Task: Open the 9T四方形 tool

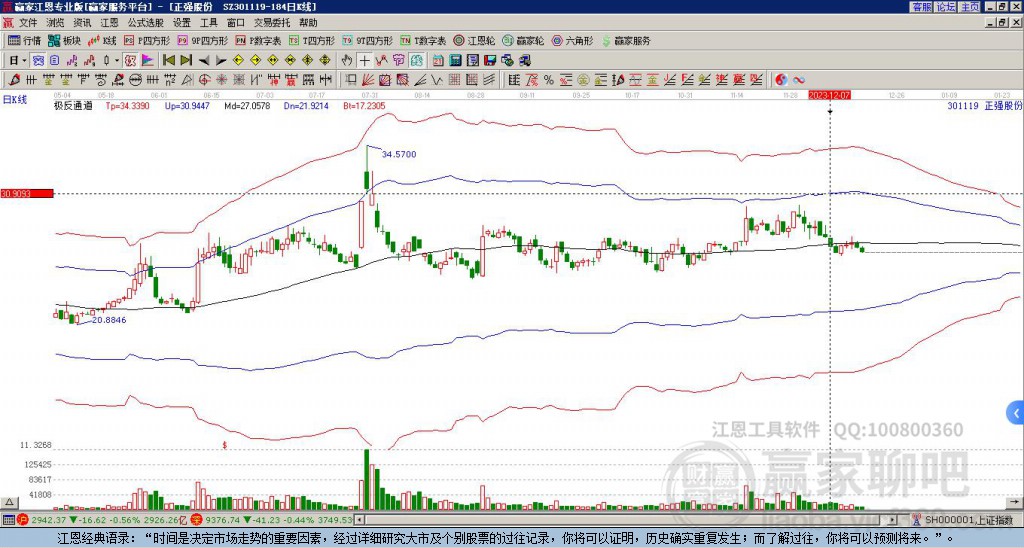Action: pos(367,40)
